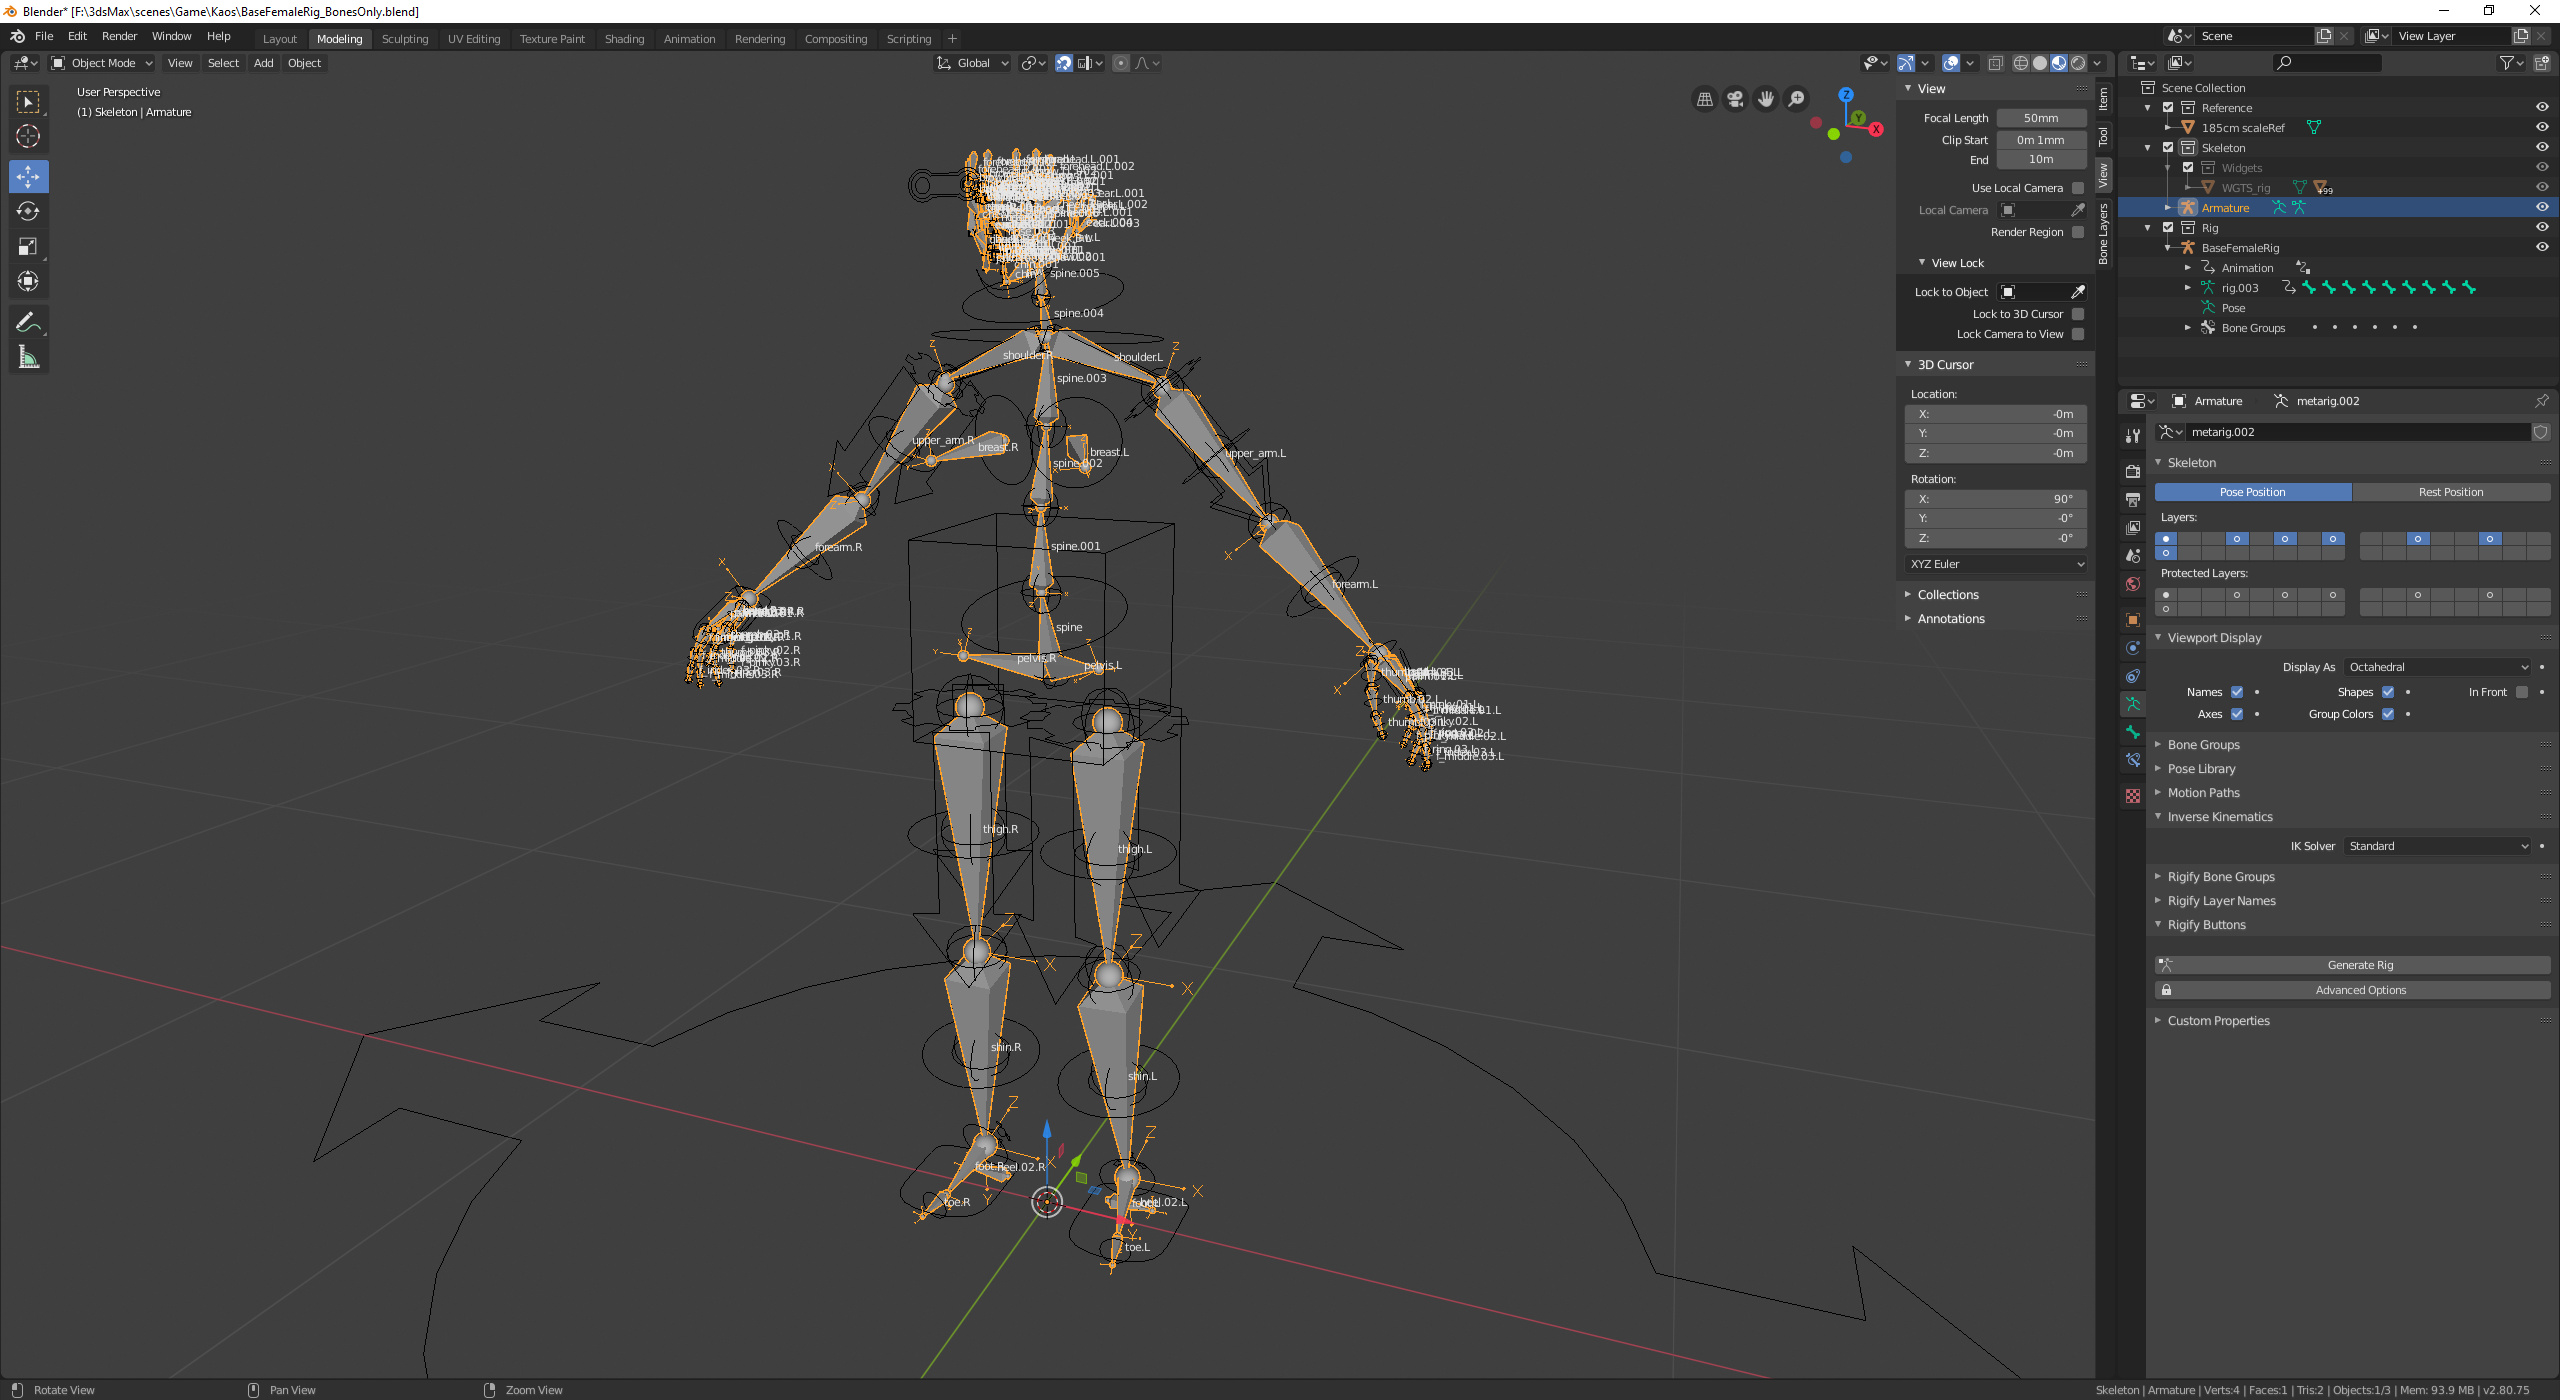This screenshot has height=1400, width=2560.
Task: Open the XYZ Euler rotation mode dropdown
Action: 1996,564
